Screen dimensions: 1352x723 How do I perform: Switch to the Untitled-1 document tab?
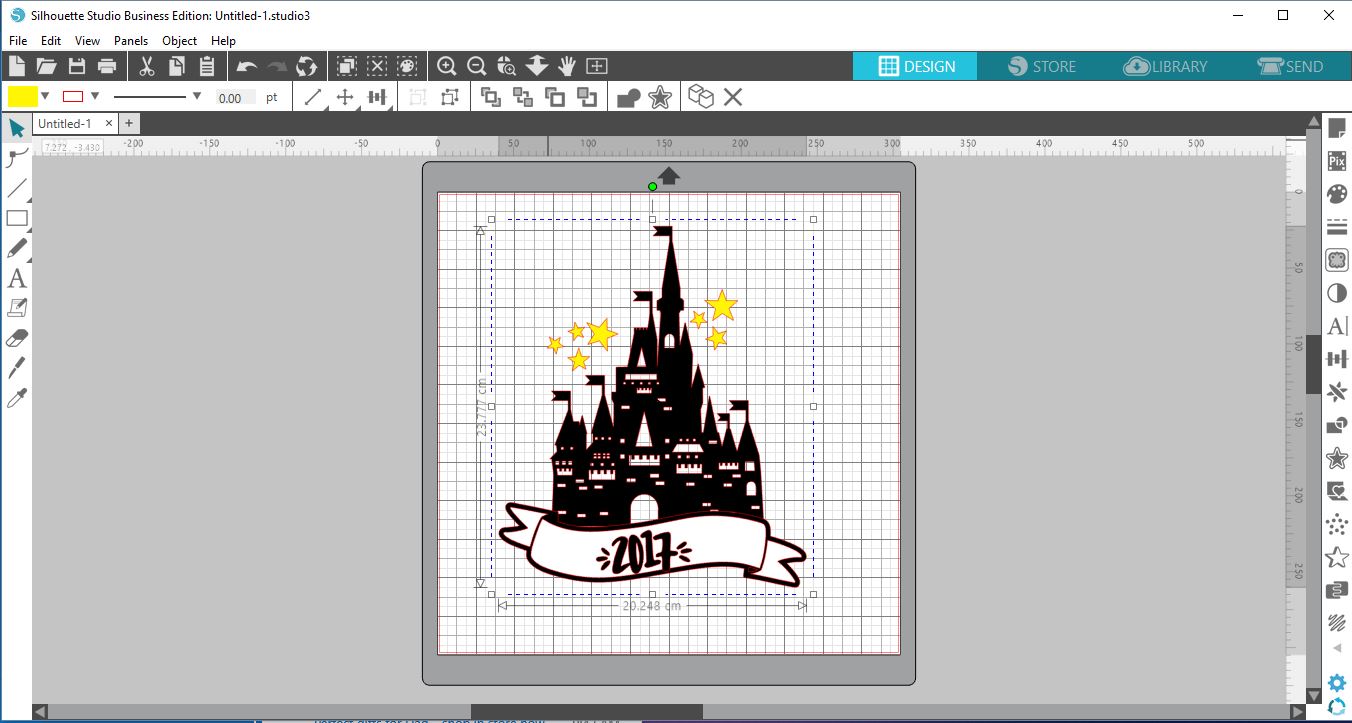pos(65,123)
